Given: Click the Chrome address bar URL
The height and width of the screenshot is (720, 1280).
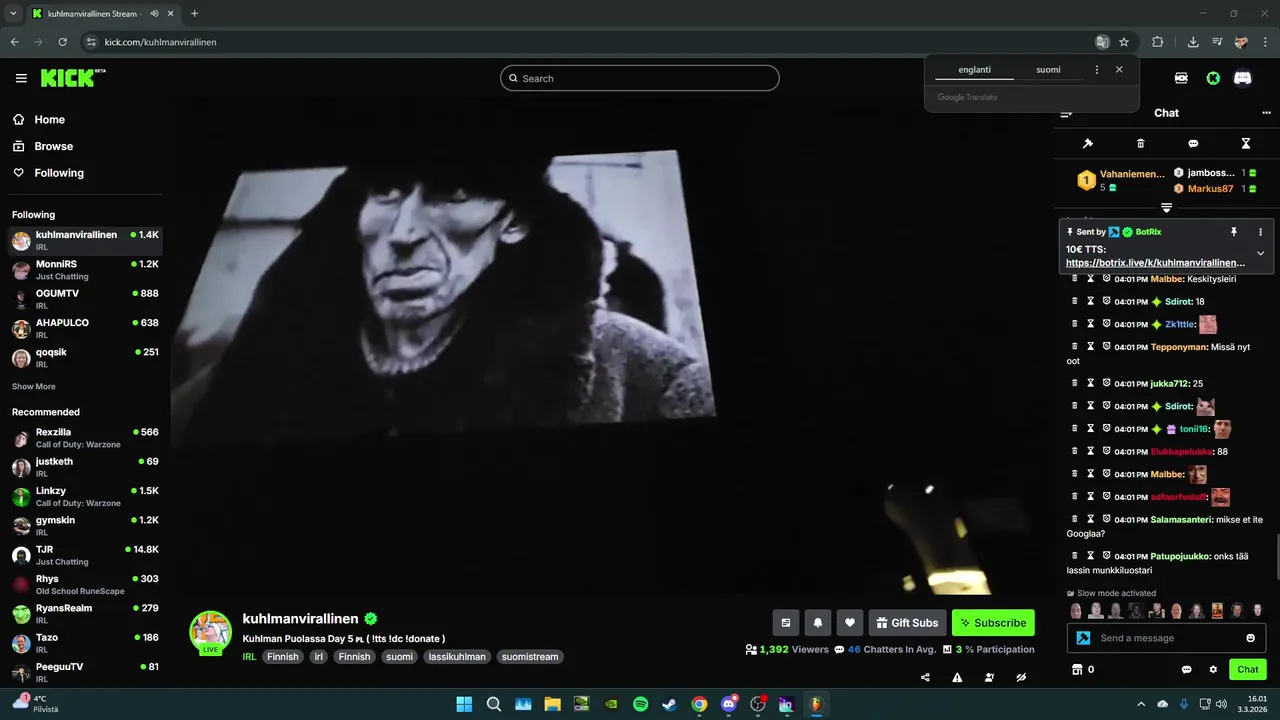Looking at the screenshot, I should (x=160, y=42).
